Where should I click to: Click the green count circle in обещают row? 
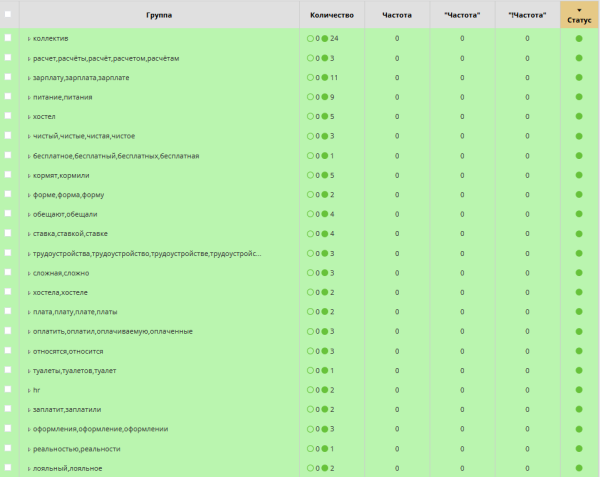coord(326,214)
